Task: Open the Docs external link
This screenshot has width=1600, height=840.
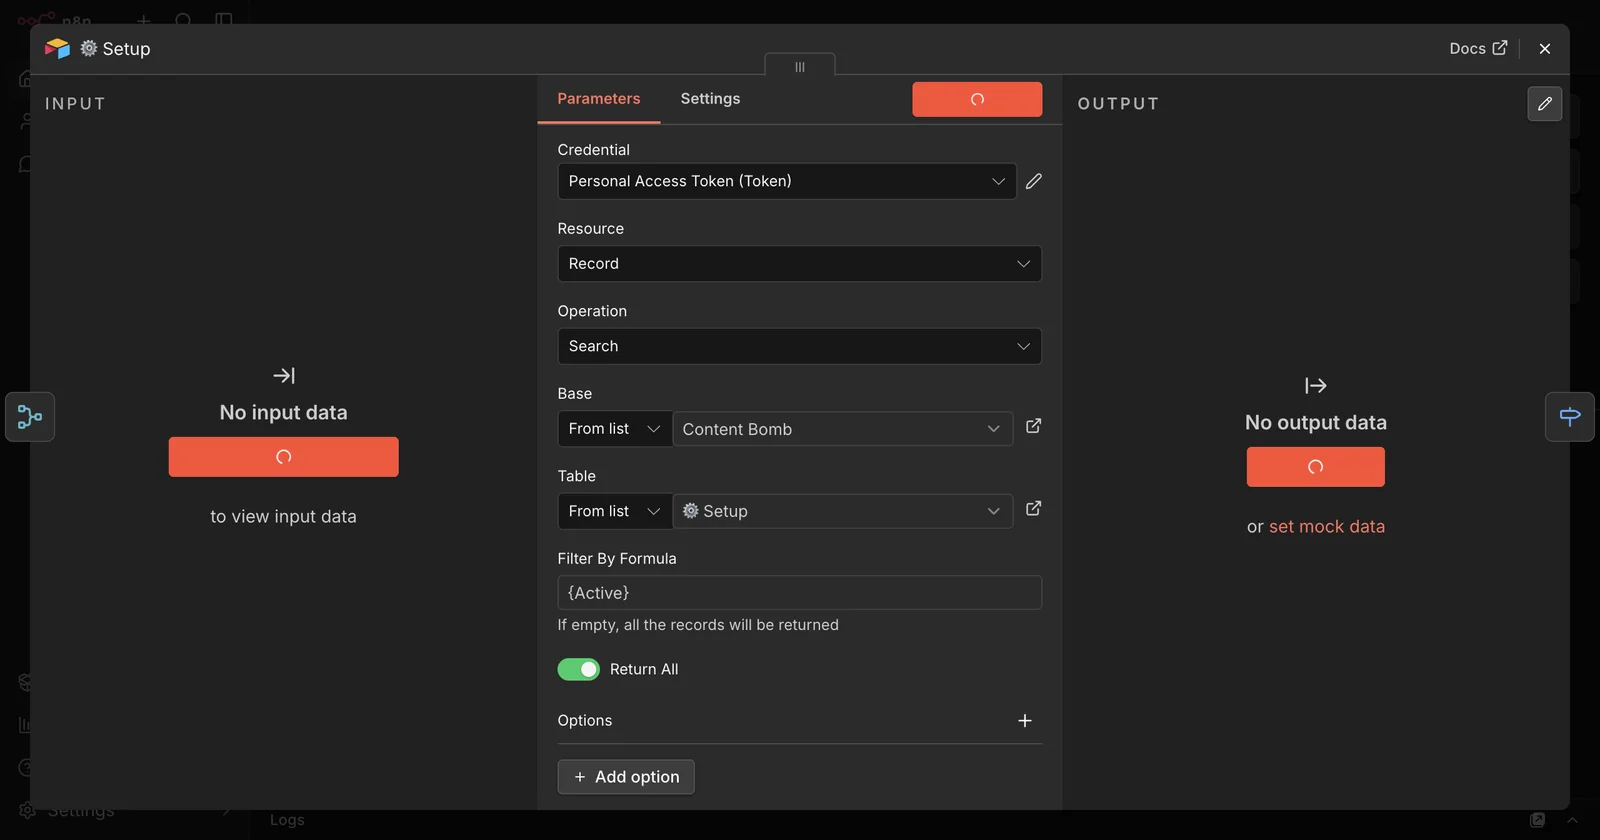Action: (x=1478, y=48)
